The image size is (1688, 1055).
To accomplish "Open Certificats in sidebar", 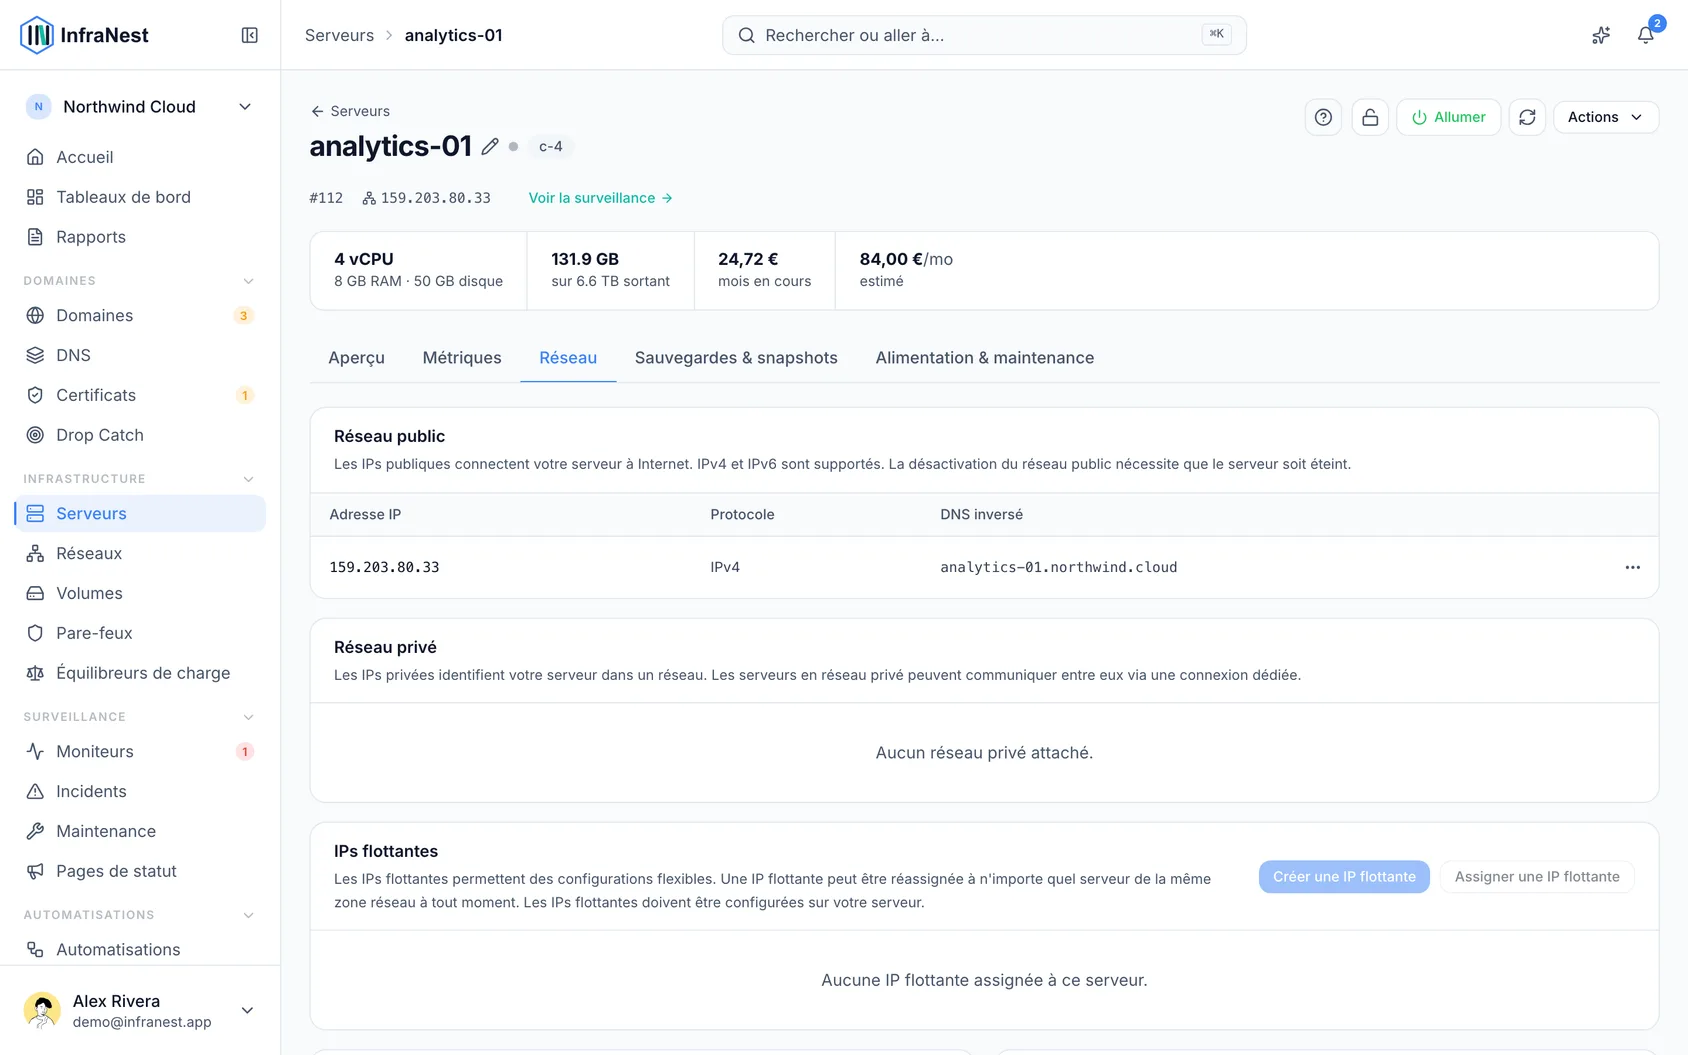I will (x=140, y=395).
